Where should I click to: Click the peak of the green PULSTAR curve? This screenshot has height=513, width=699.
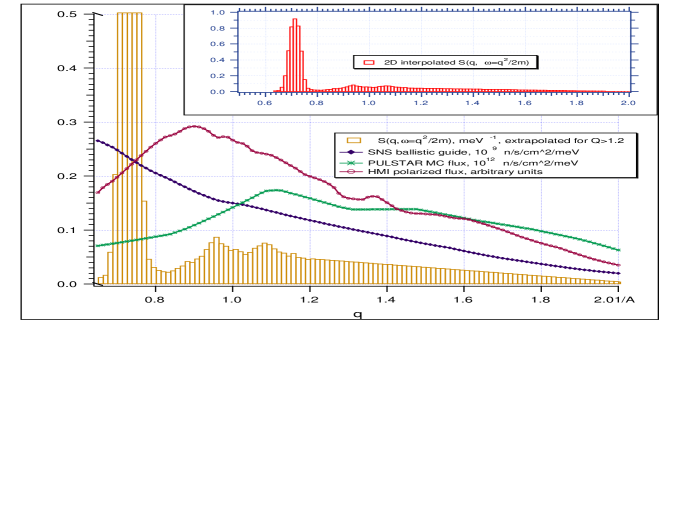coord(276,190)
